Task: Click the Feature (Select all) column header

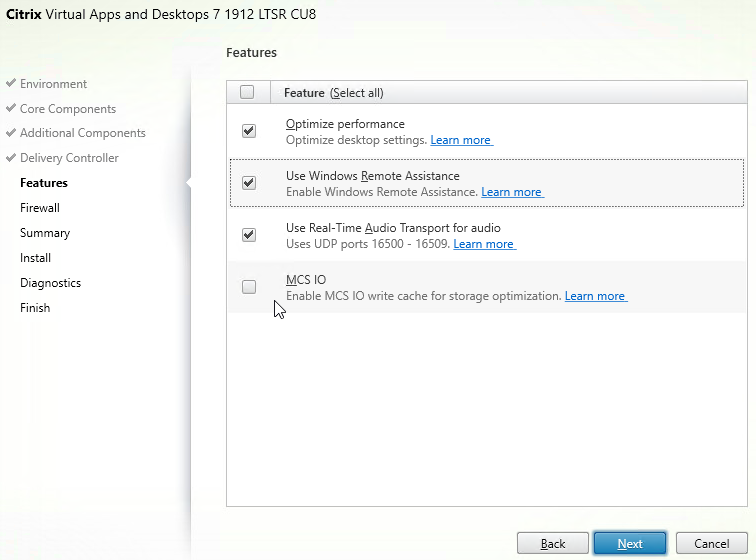Action: [x=334, y=93]
